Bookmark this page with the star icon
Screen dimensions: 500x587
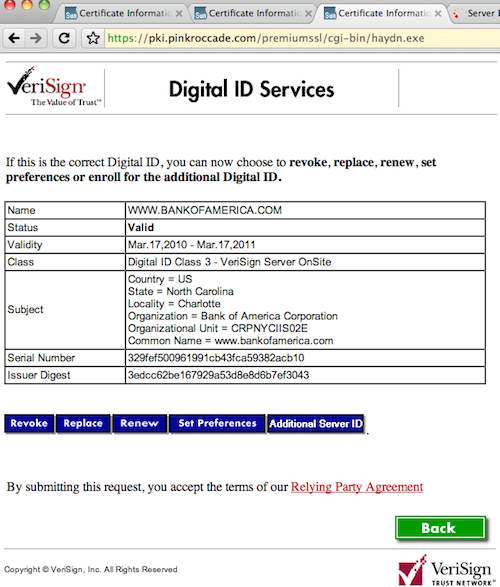[x=93, y=38]
